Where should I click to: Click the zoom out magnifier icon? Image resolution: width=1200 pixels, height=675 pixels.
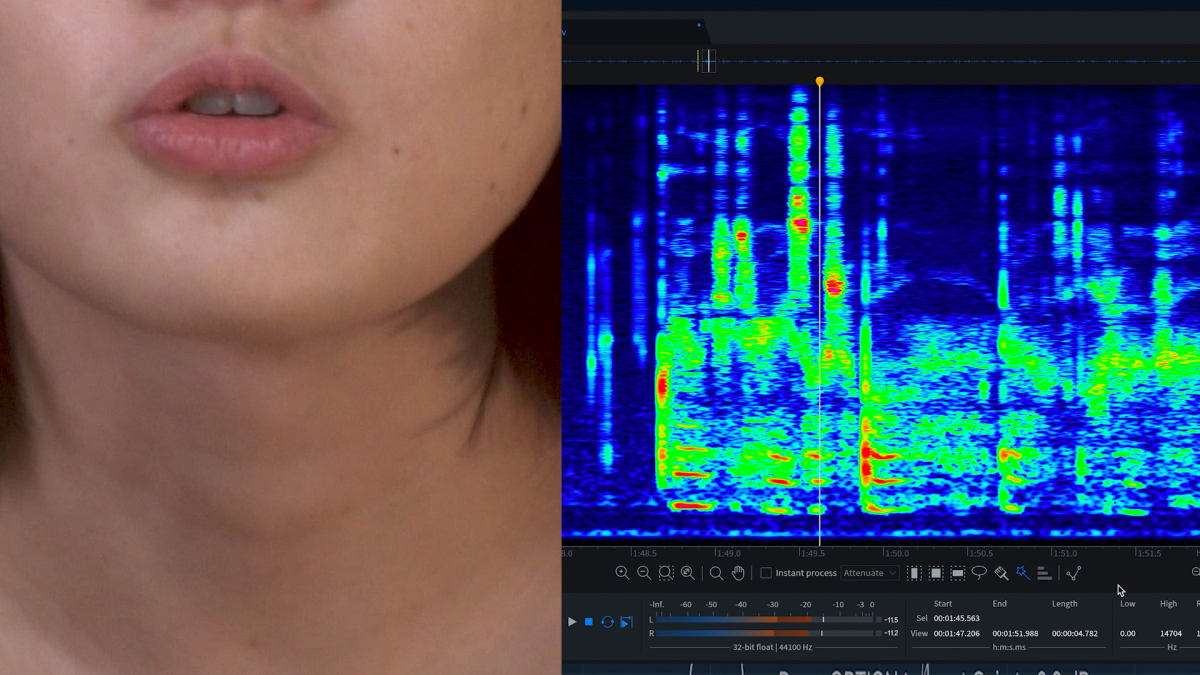pos(644,573)
